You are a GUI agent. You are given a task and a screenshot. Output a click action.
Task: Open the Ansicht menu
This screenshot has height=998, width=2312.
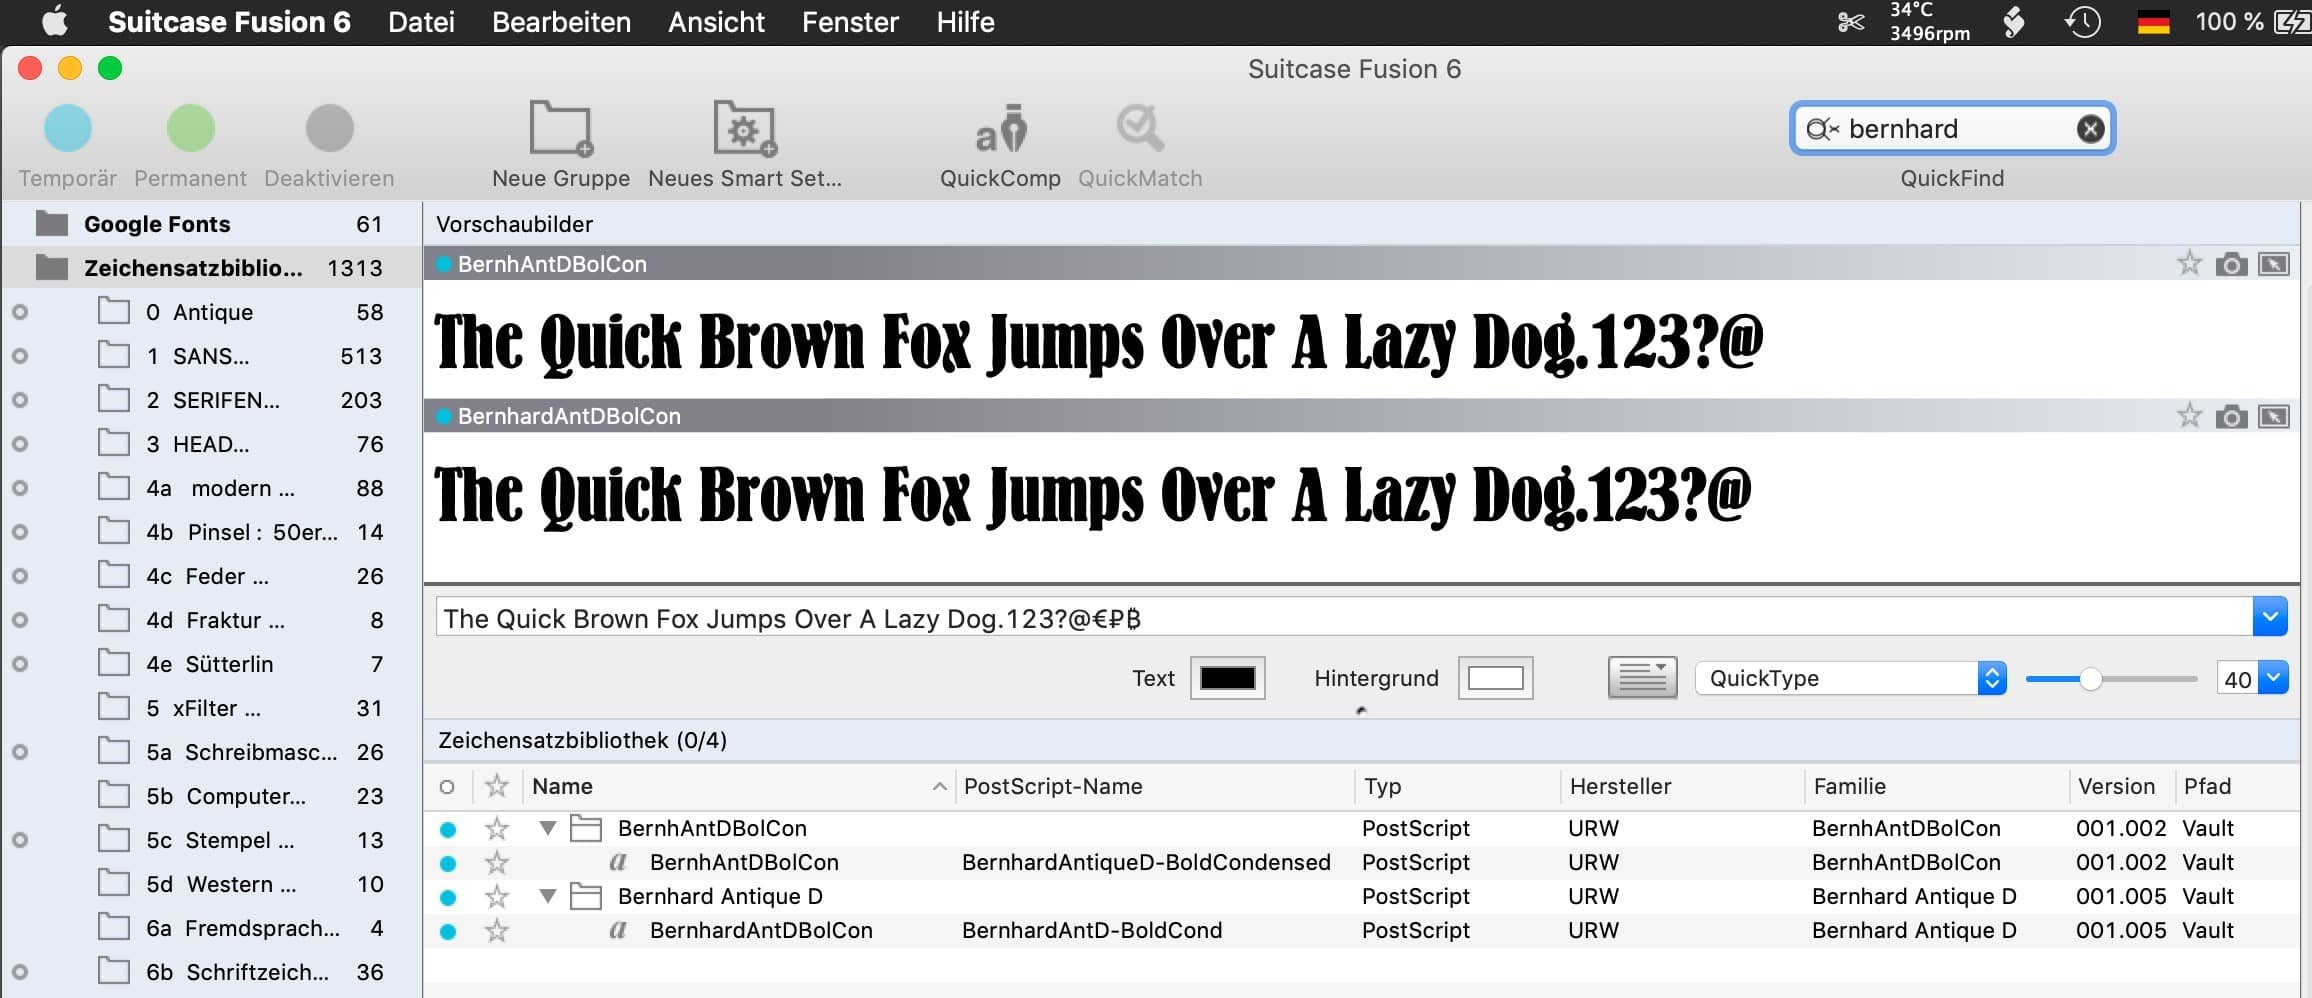click(x=716, y=22)
